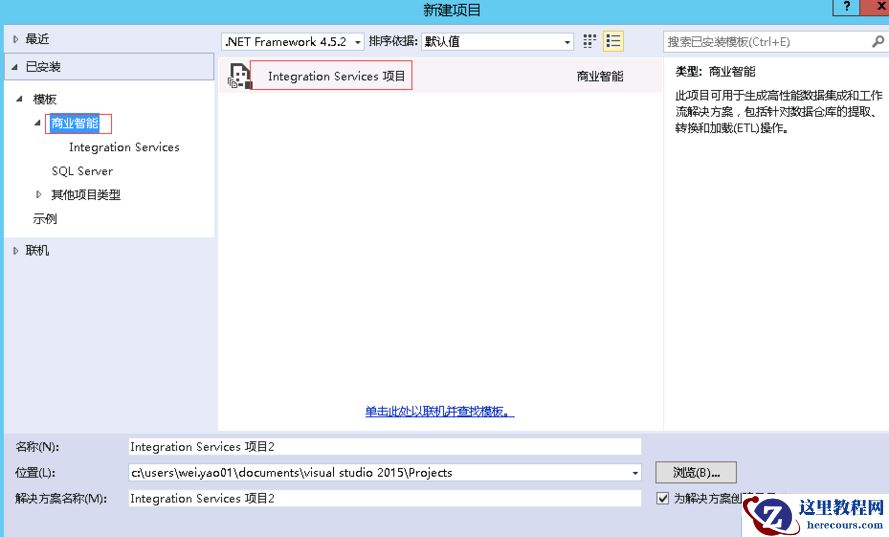Viewport: 889px width, 537px height.
Task: Open the location path dropdown arrow
Action: click(635, 472)
